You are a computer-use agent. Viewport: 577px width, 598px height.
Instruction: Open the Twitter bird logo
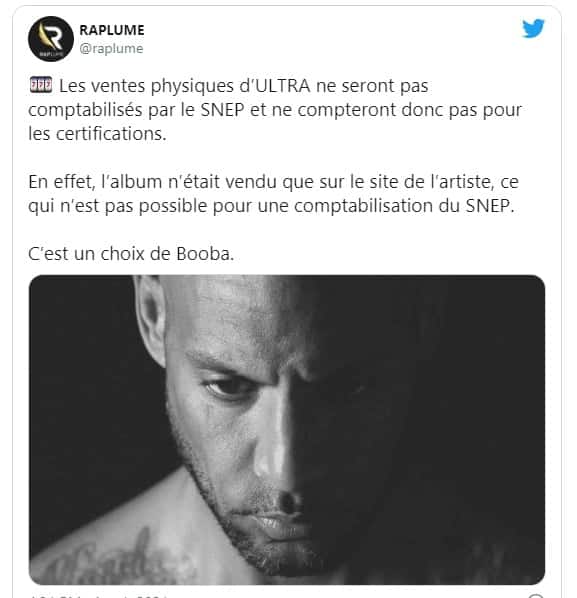tap(533, 29)
